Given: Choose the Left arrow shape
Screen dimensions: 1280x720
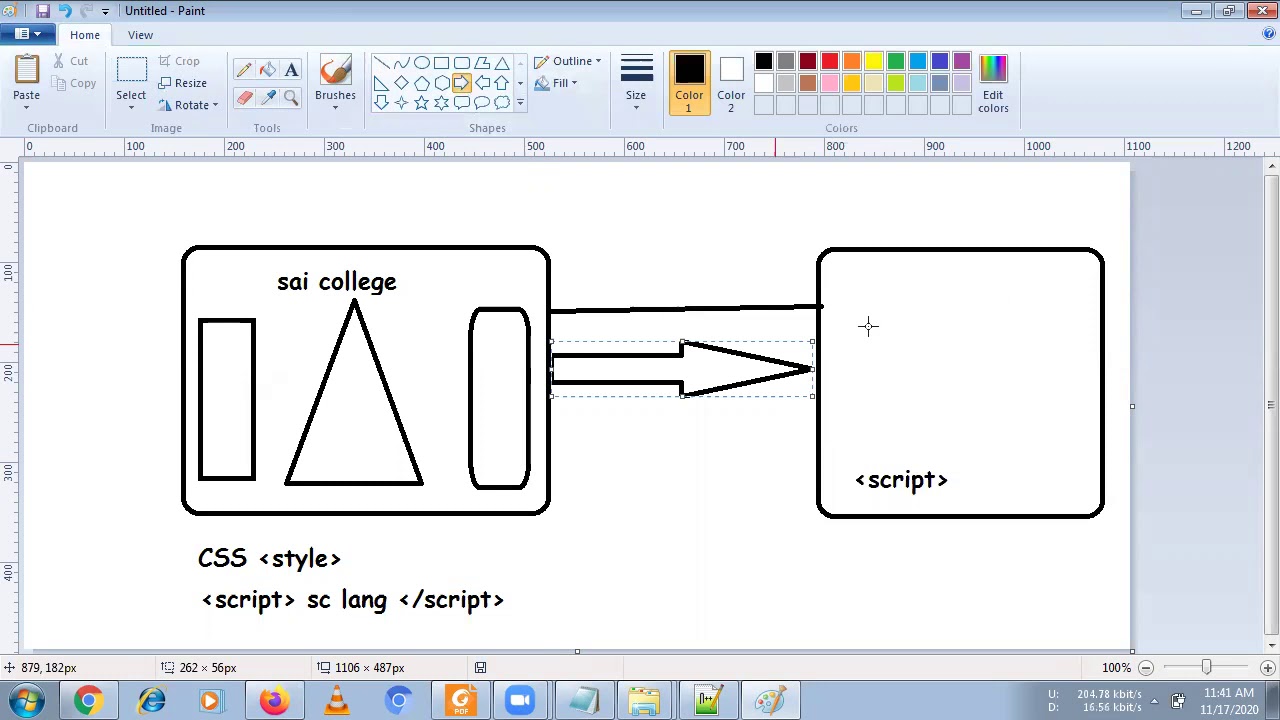Looking at the screenshot, I should [x=481, y=83].
